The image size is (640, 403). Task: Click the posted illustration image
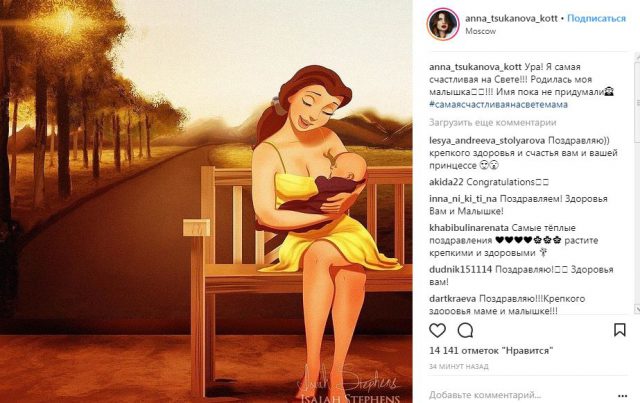click(x=206, y=201)
